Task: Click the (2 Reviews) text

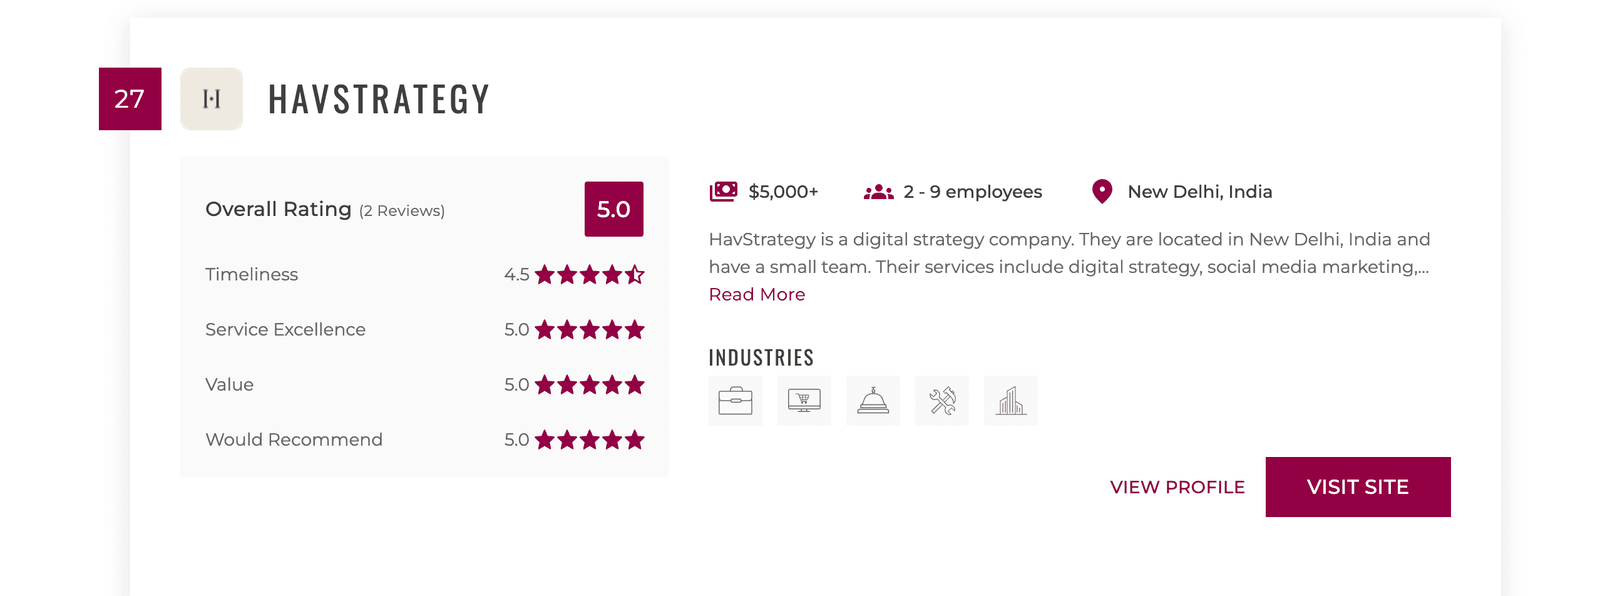Action: click(402, 211)
